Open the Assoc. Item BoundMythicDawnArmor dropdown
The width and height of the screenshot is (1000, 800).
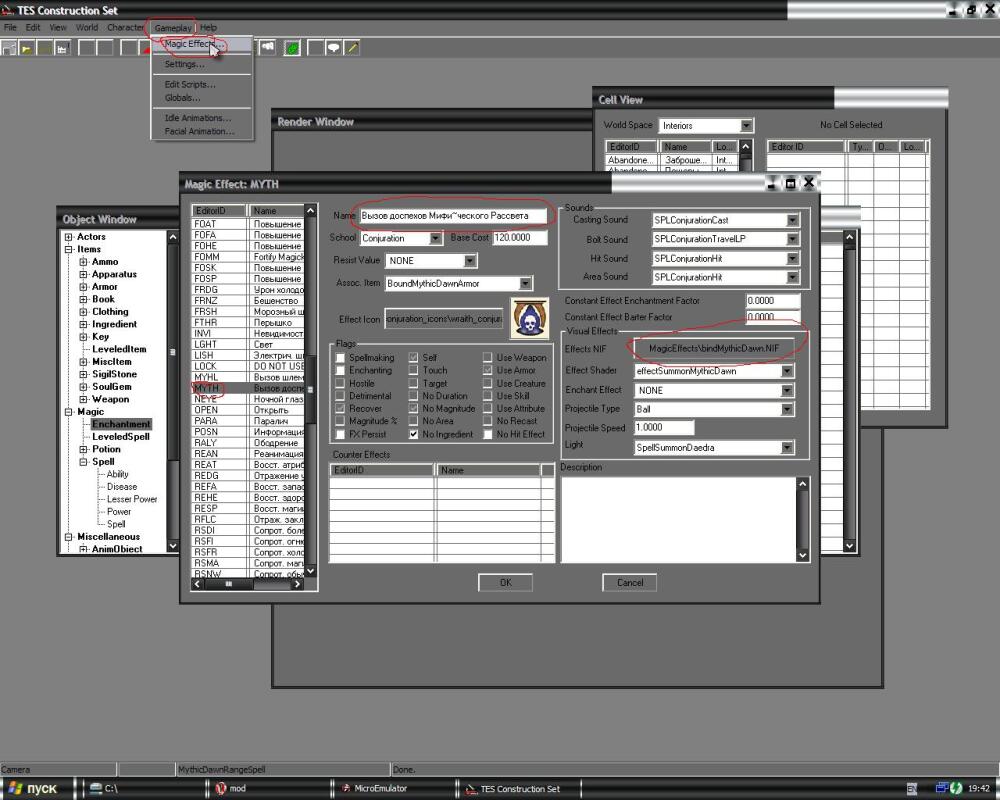pyautogui.click(x=526, y=283)
